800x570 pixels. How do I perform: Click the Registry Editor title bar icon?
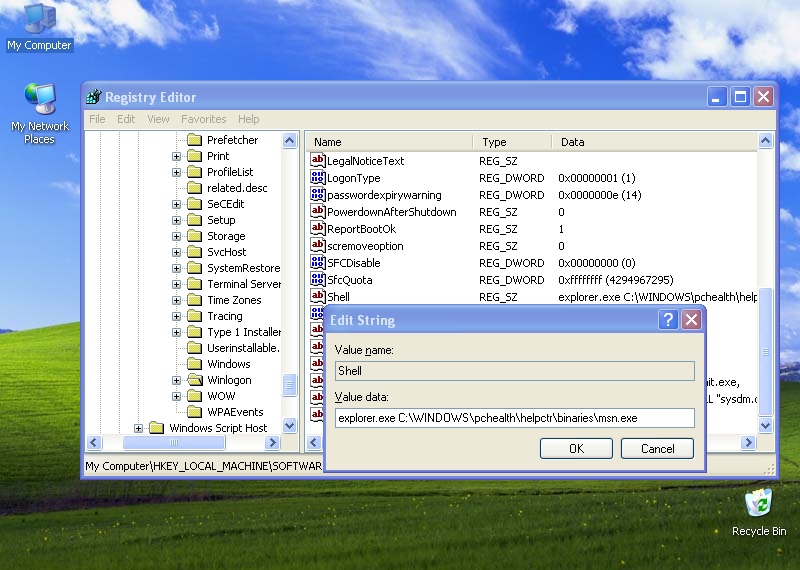point(94,96)
